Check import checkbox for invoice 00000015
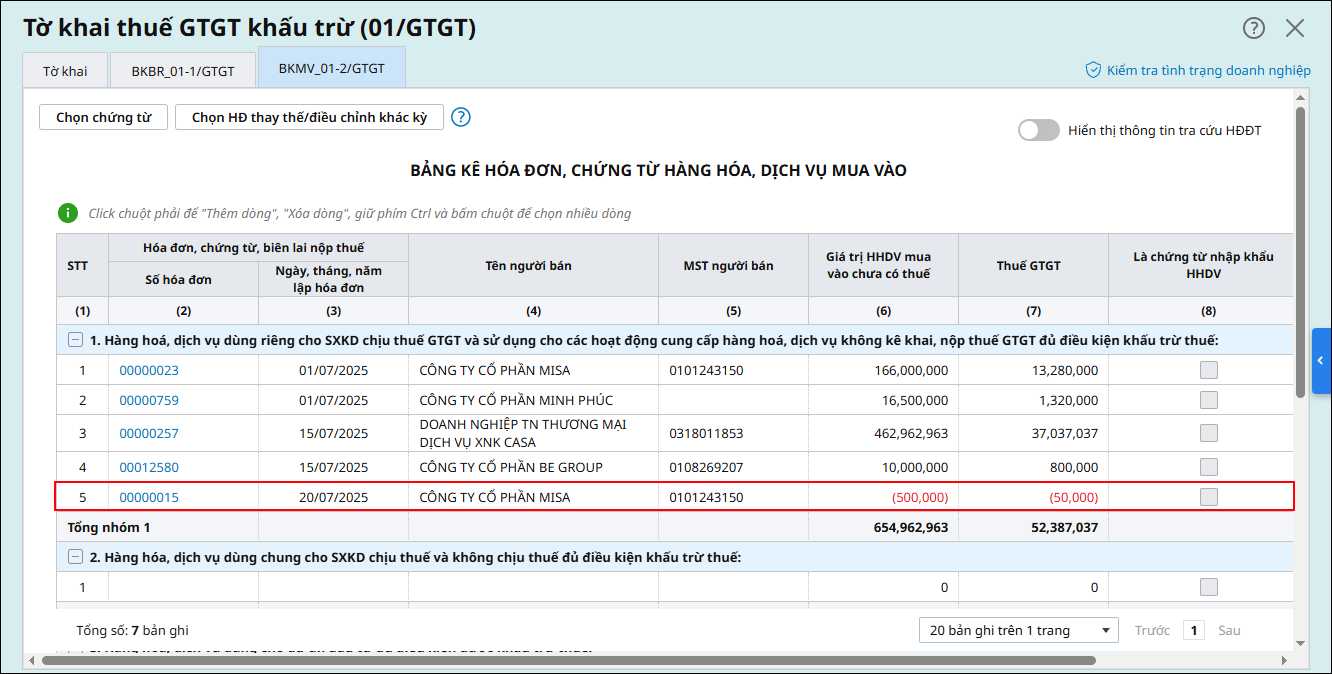Image resolution: width=1332 pixels, height=674 pixels. click(x=1208, y=497)
